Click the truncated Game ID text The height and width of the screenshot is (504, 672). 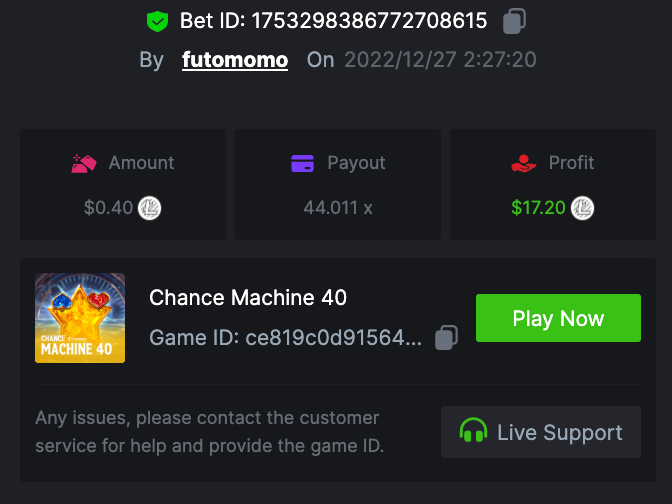pyautogui.click(x=285, y=338)
